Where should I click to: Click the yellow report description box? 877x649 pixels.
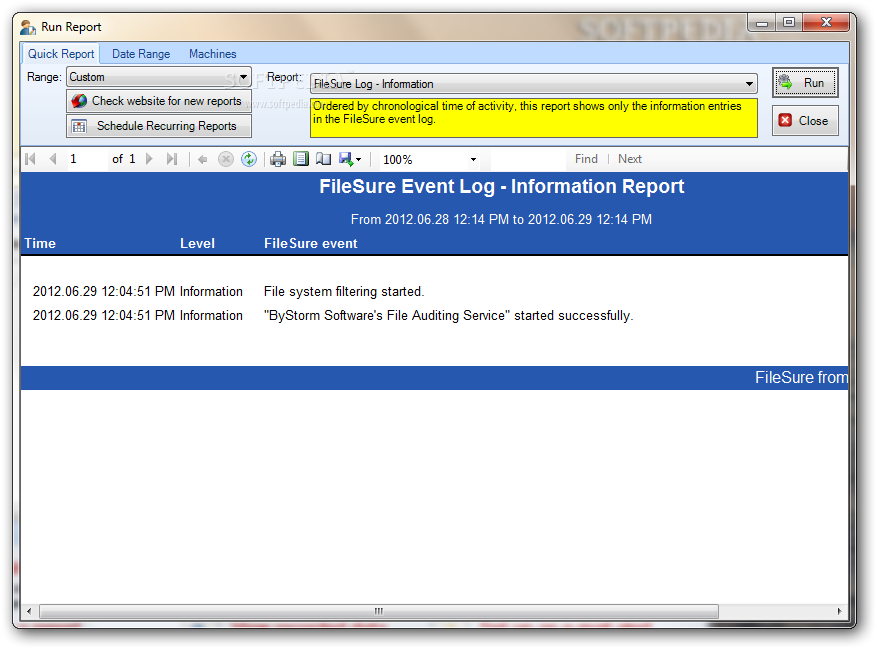tap(534, 118)
